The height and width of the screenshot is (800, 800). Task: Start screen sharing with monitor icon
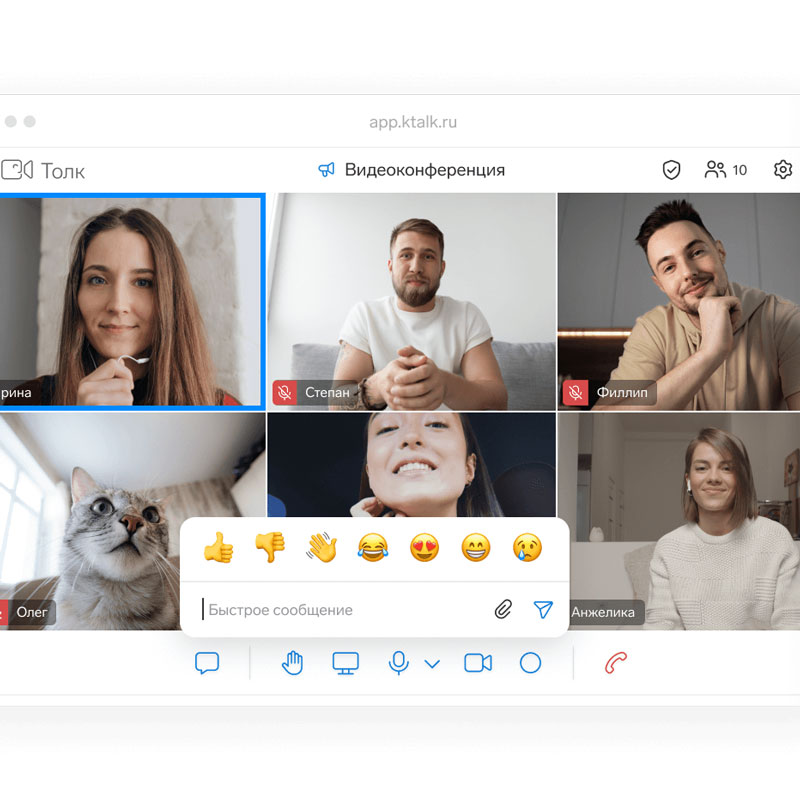click(346, 663)
